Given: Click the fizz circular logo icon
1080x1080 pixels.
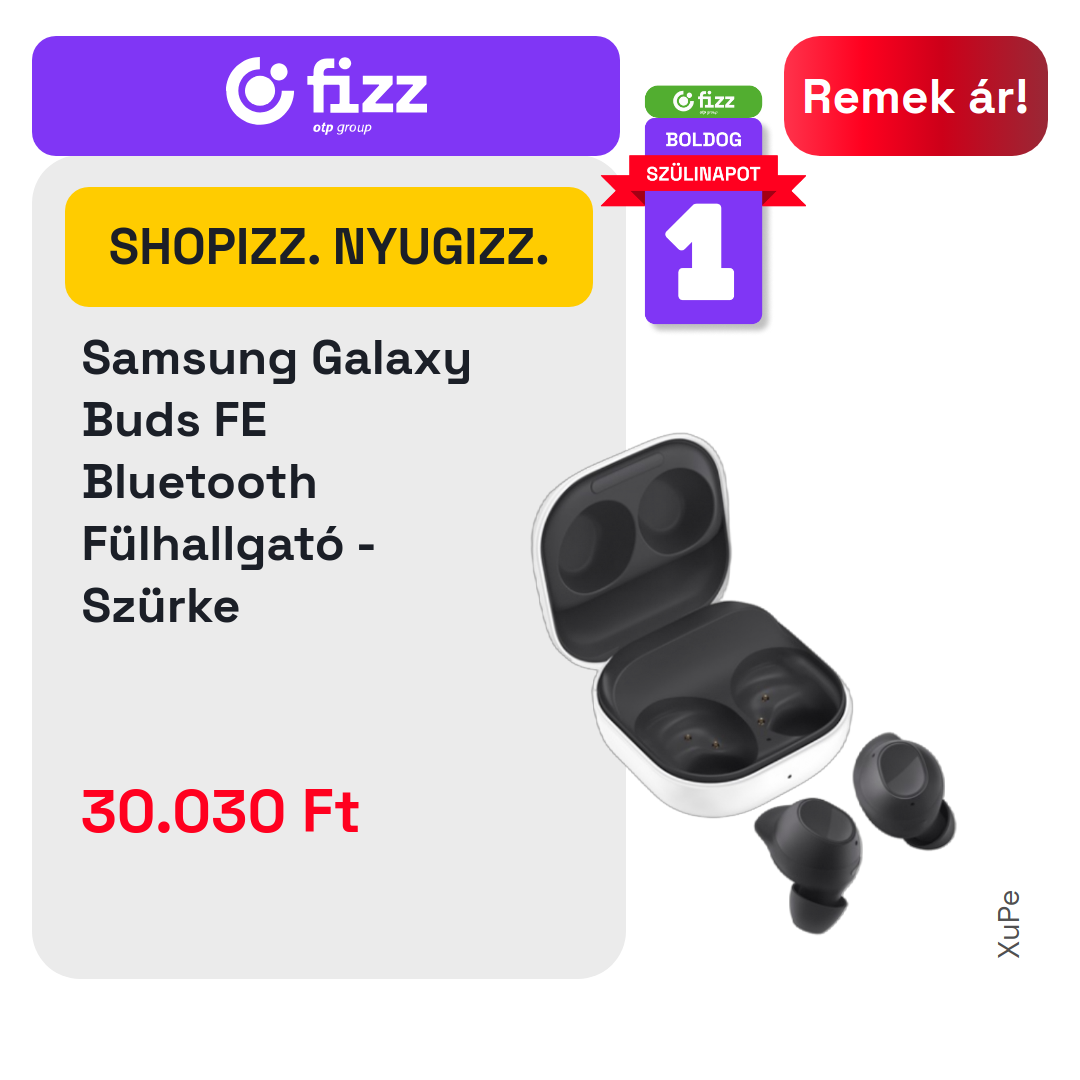Looking at the screenshot, I should (260, 91).
